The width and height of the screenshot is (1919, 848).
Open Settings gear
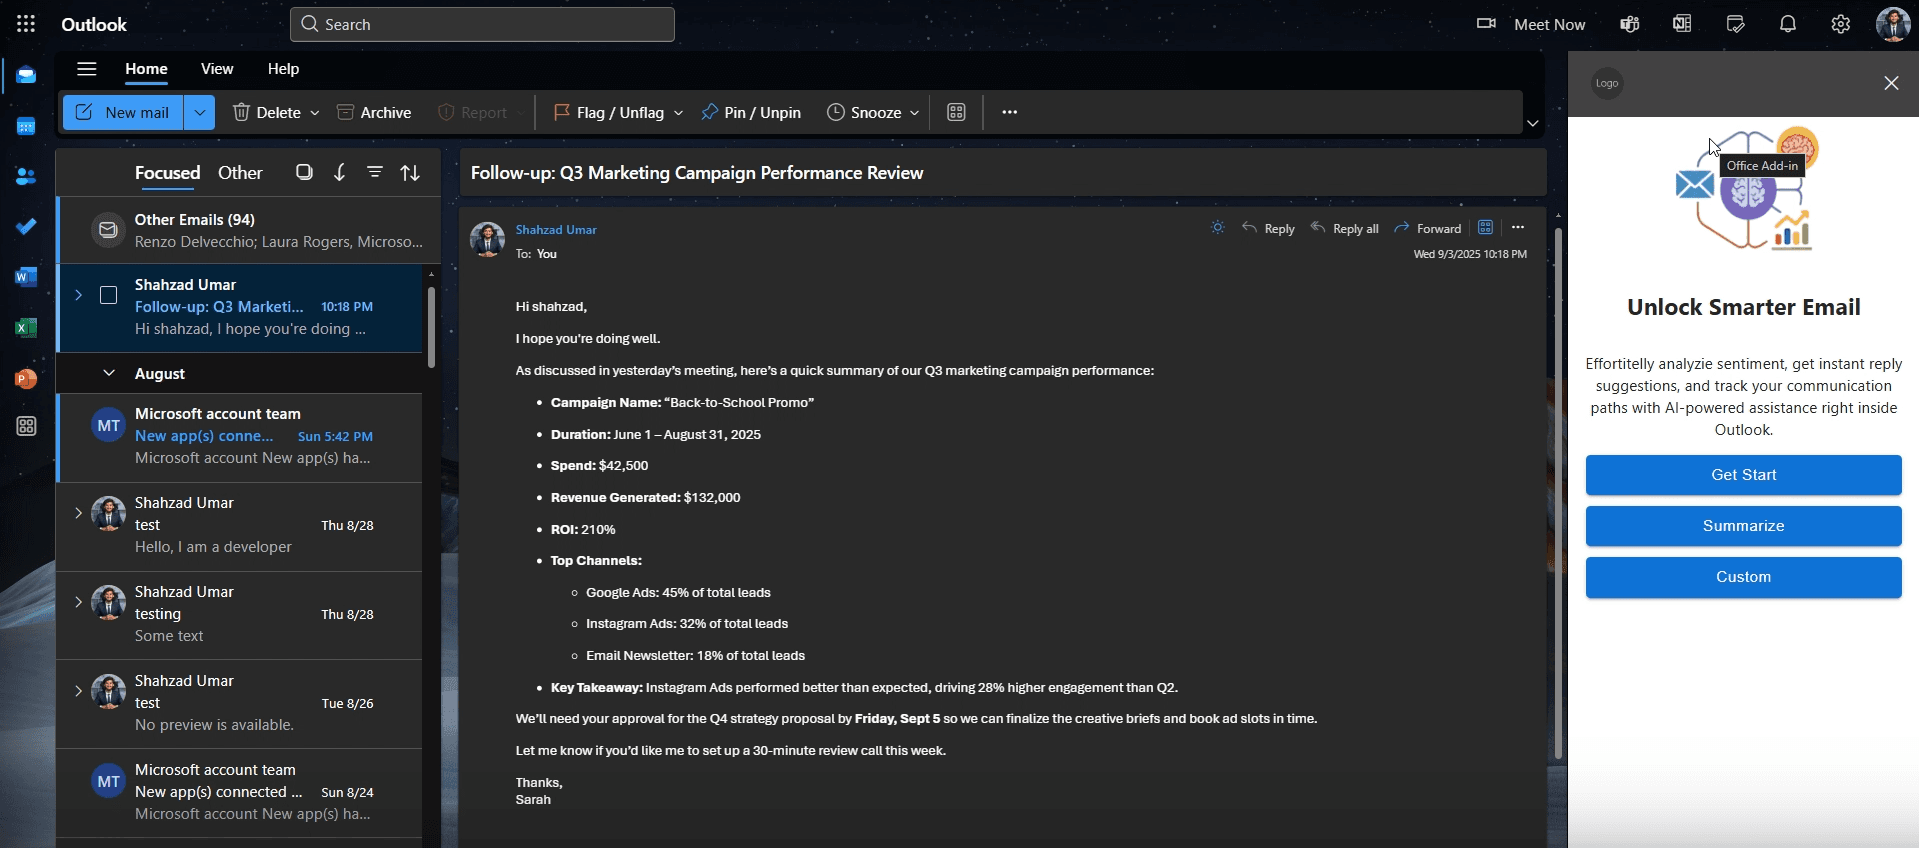tap(1841, 24)
